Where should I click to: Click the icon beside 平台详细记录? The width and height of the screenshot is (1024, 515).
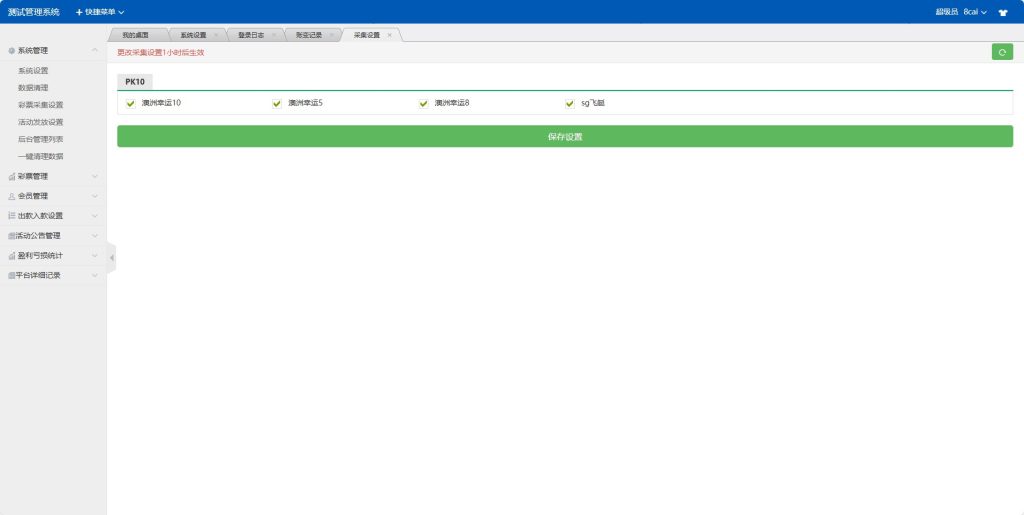[x=11, y=275]
